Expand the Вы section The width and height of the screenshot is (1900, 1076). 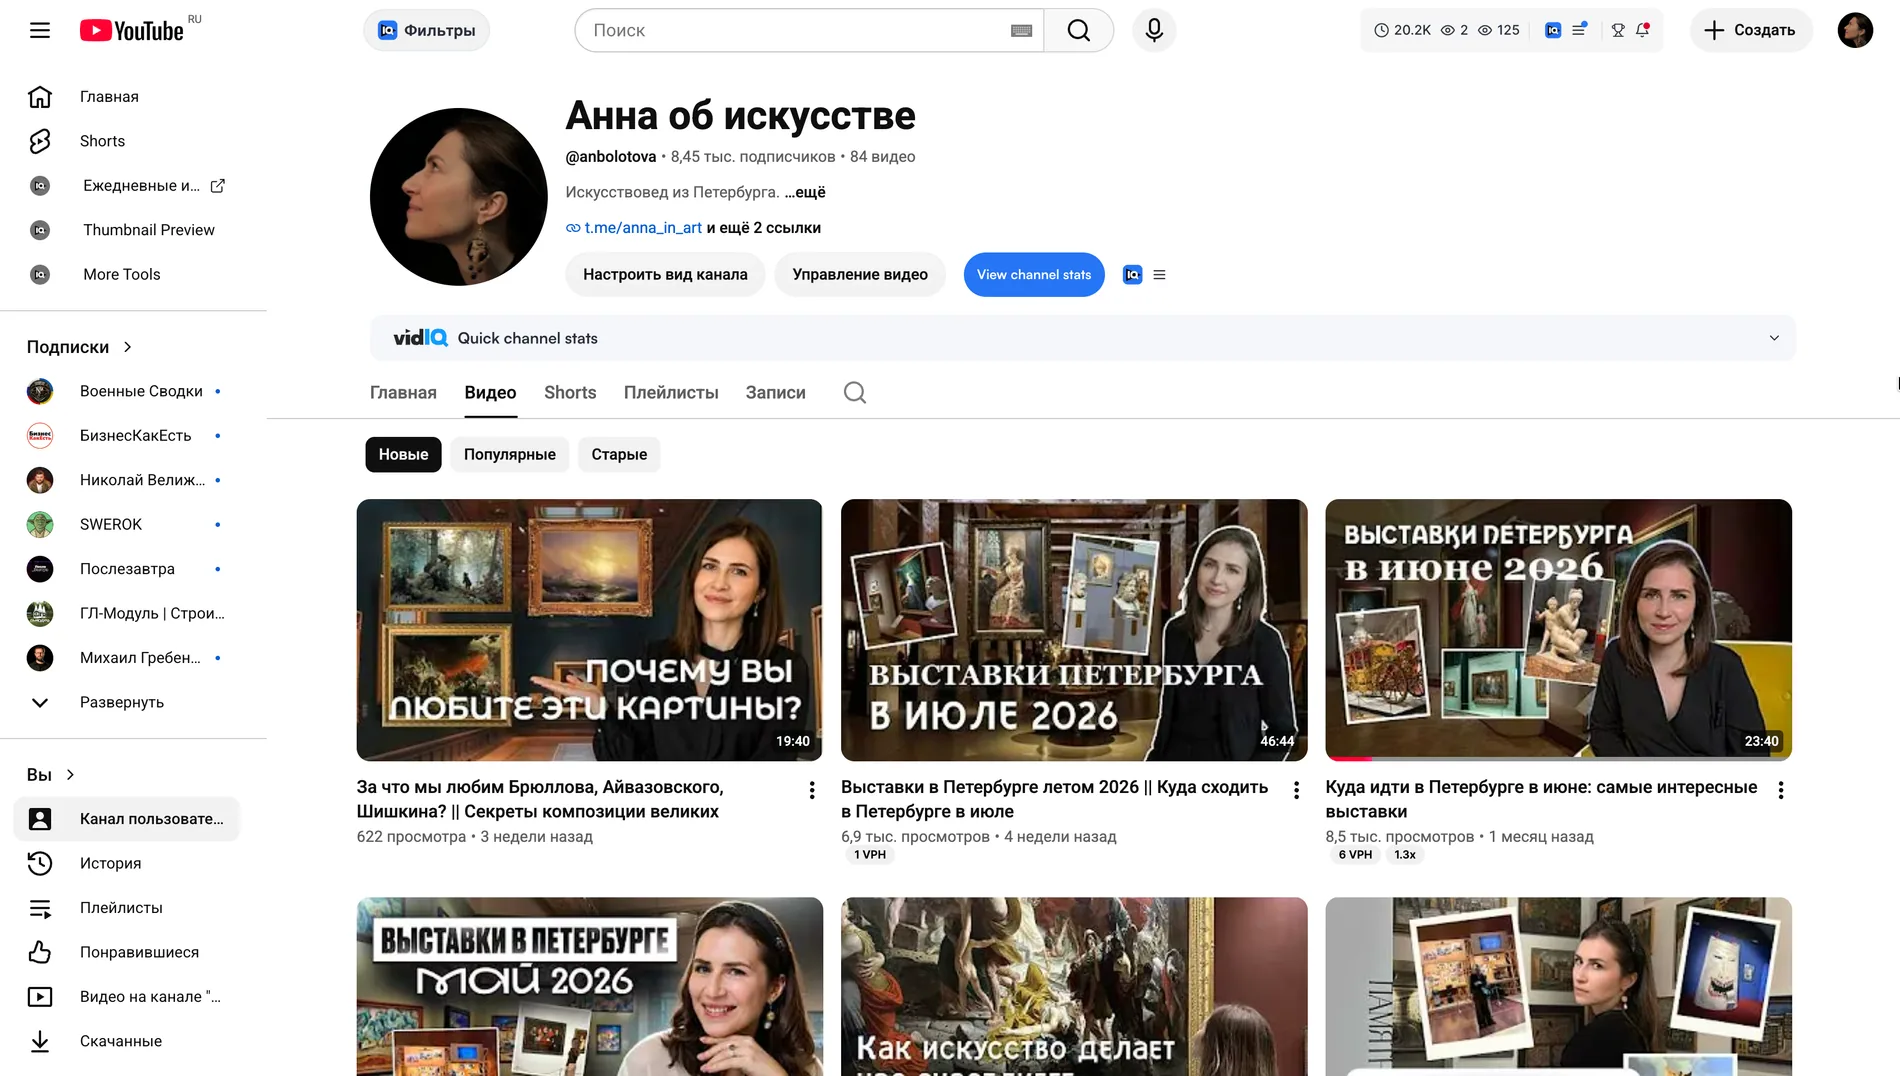51,775
